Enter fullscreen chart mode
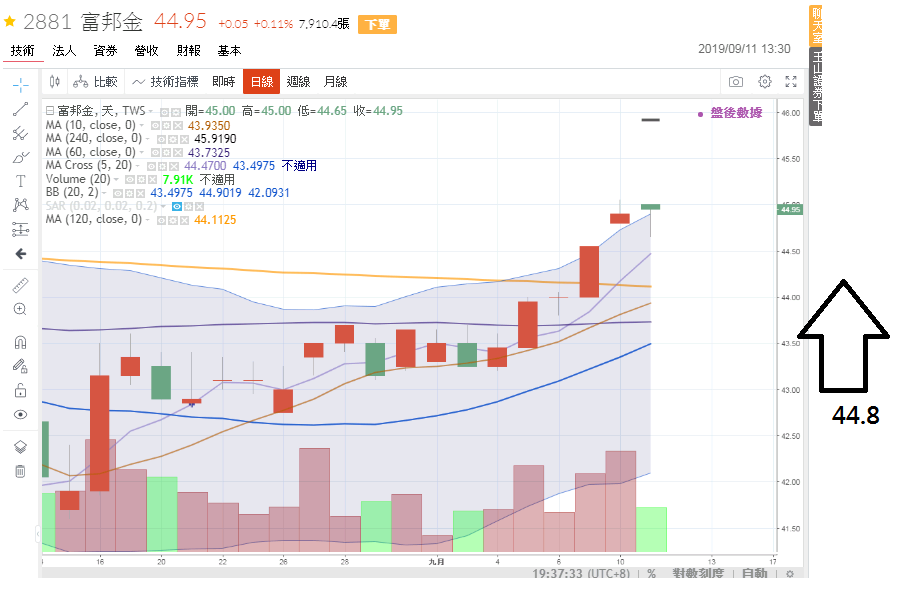 tap(791, 82)
